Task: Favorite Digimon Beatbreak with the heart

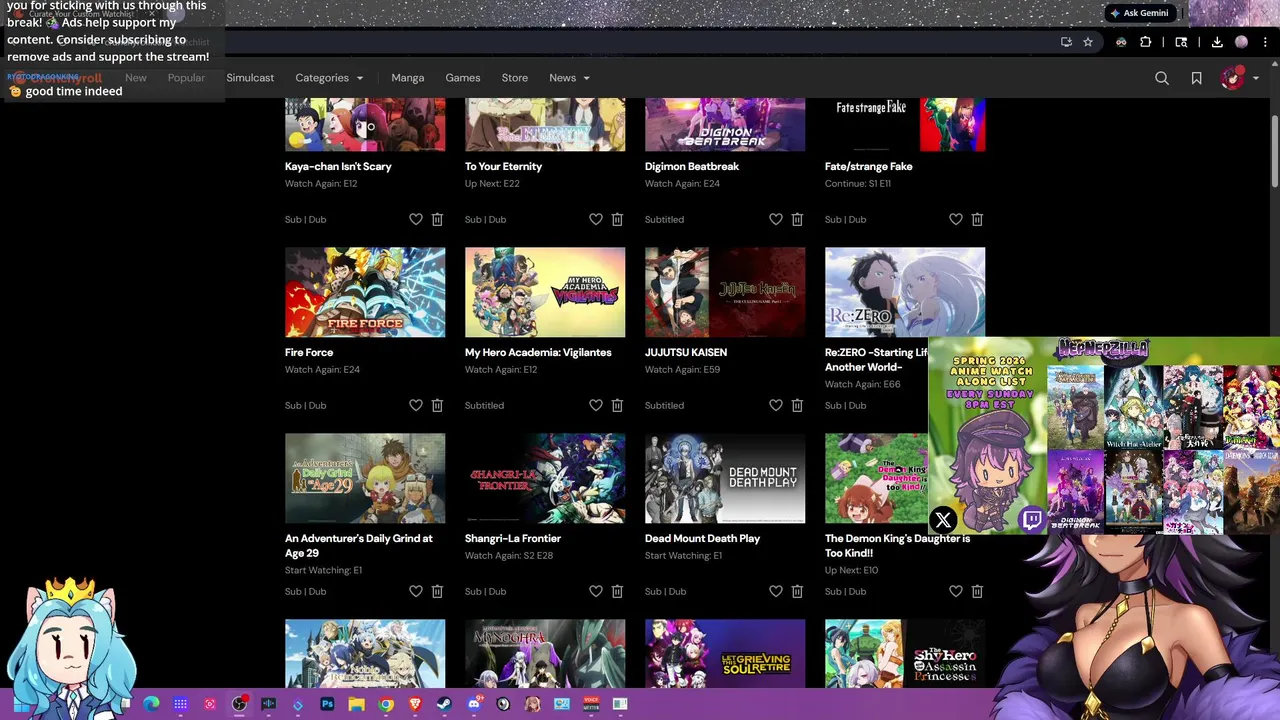Action: coord(776,219)
